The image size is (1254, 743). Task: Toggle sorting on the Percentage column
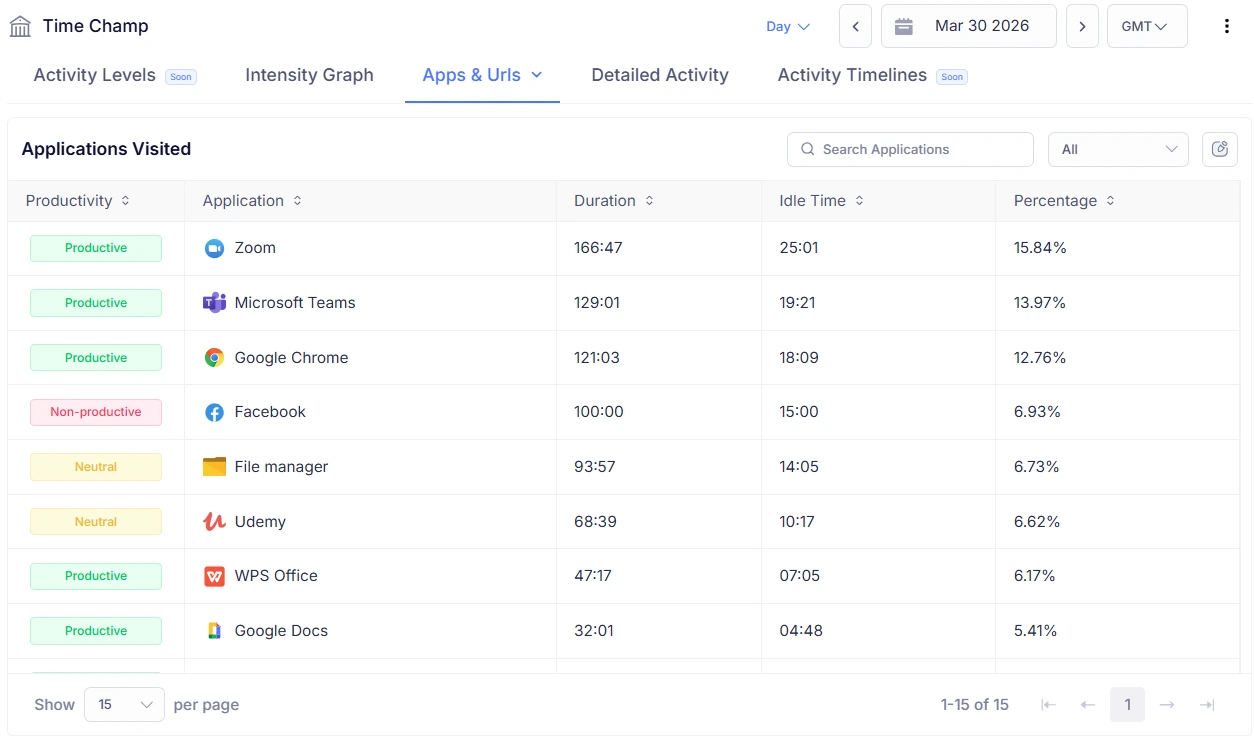(1109, 200)
